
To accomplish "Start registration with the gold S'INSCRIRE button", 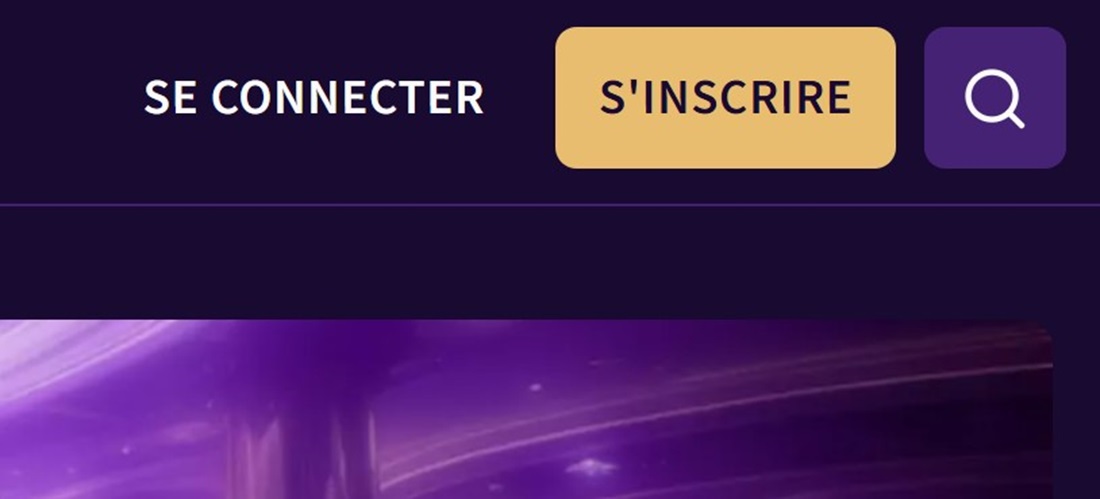I will pos(725,98).
